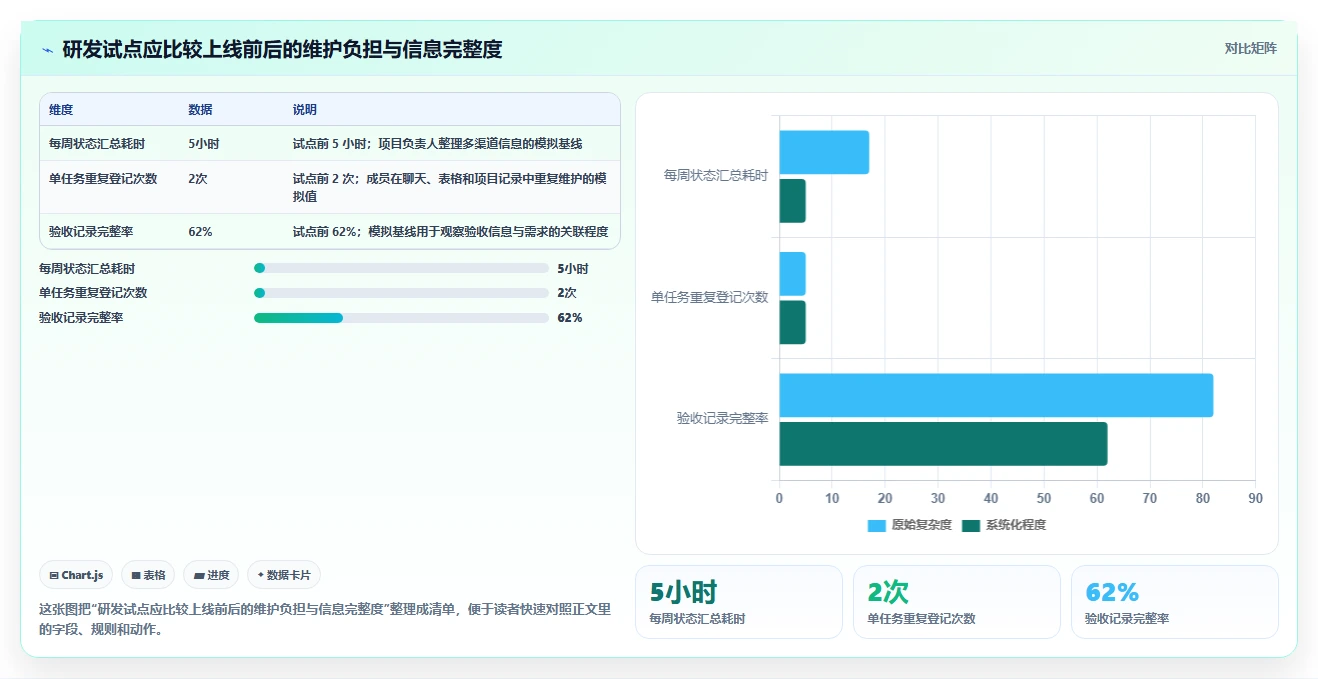Click the caption paragraph starting 这张图把
This screenshot has width=1318, height=679.
click(x=325, y=619)
